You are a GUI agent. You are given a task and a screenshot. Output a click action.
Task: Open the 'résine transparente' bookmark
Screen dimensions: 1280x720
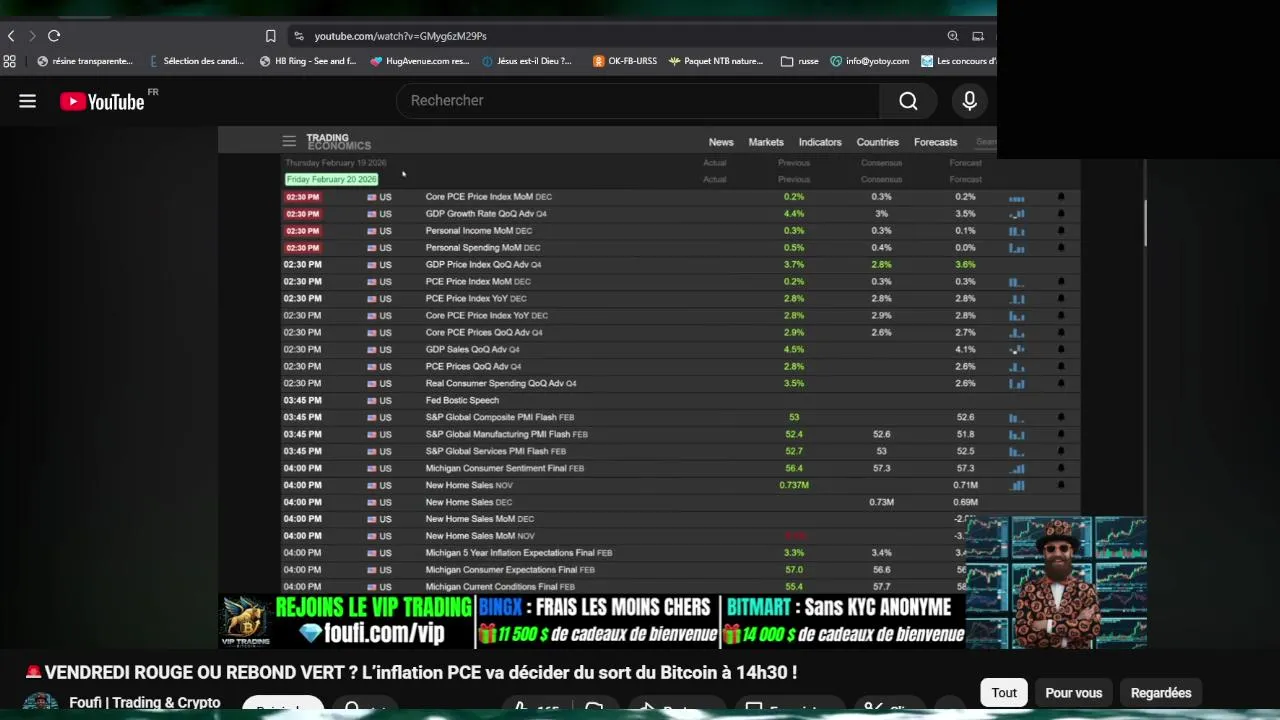tap(84, 61)
